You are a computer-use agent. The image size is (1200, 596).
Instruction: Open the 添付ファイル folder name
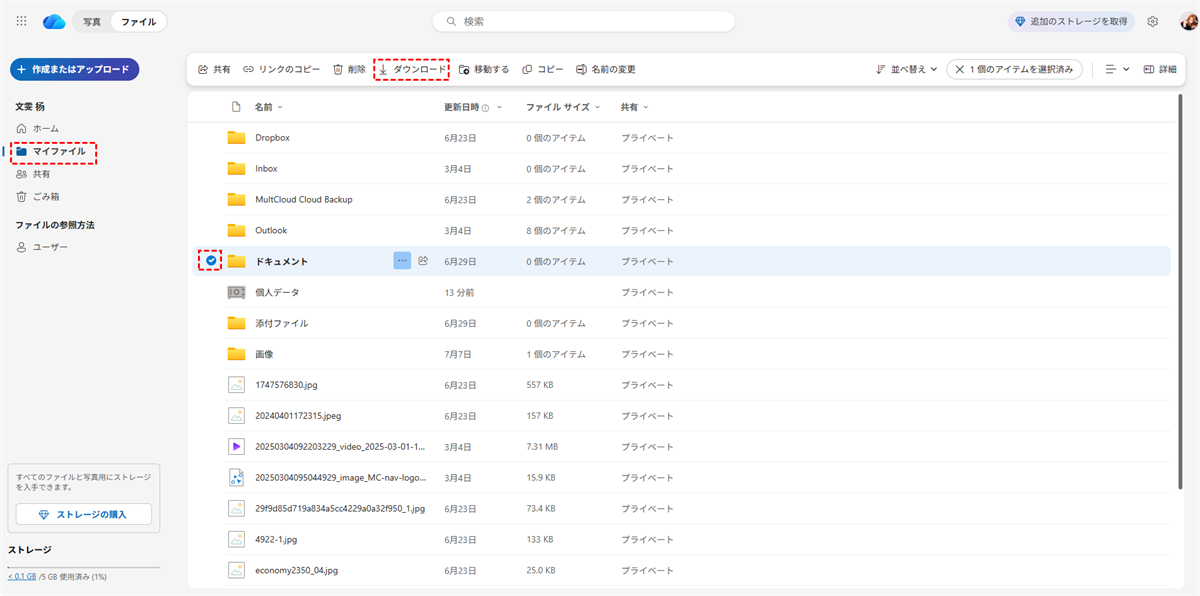tap(281, 324)
